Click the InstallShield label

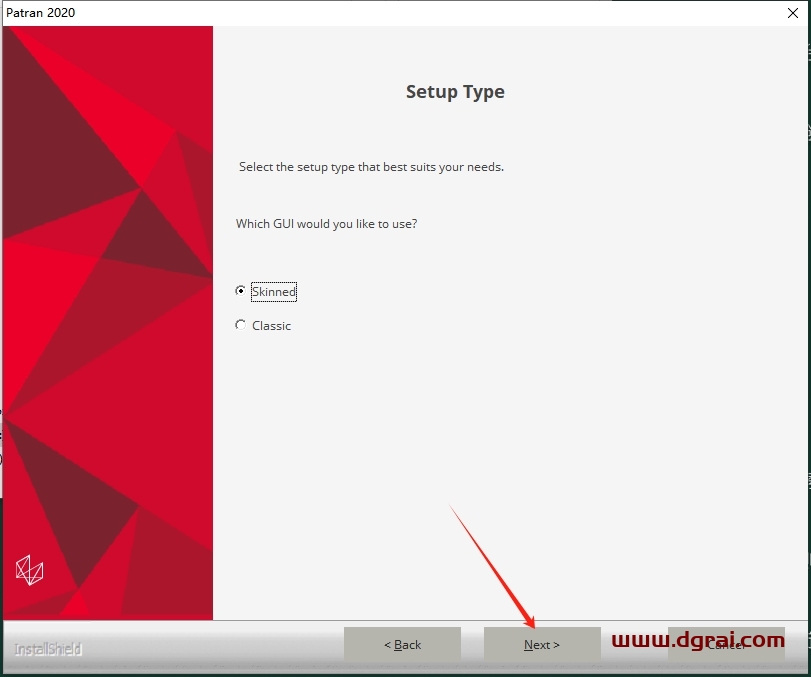point(48,649)
